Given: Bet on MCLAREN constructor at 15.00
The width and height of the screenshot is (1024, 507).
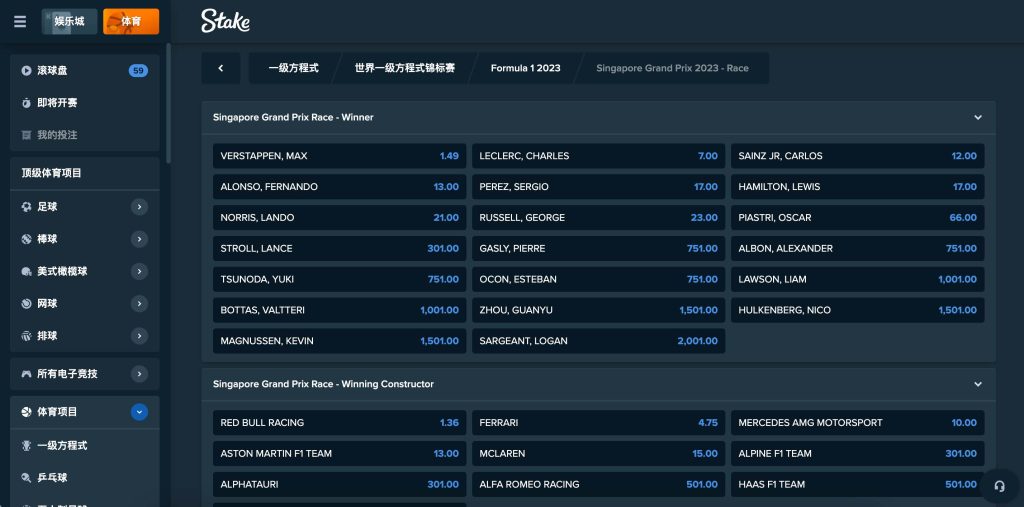Looking at the screenshot, I should point(598,453).
